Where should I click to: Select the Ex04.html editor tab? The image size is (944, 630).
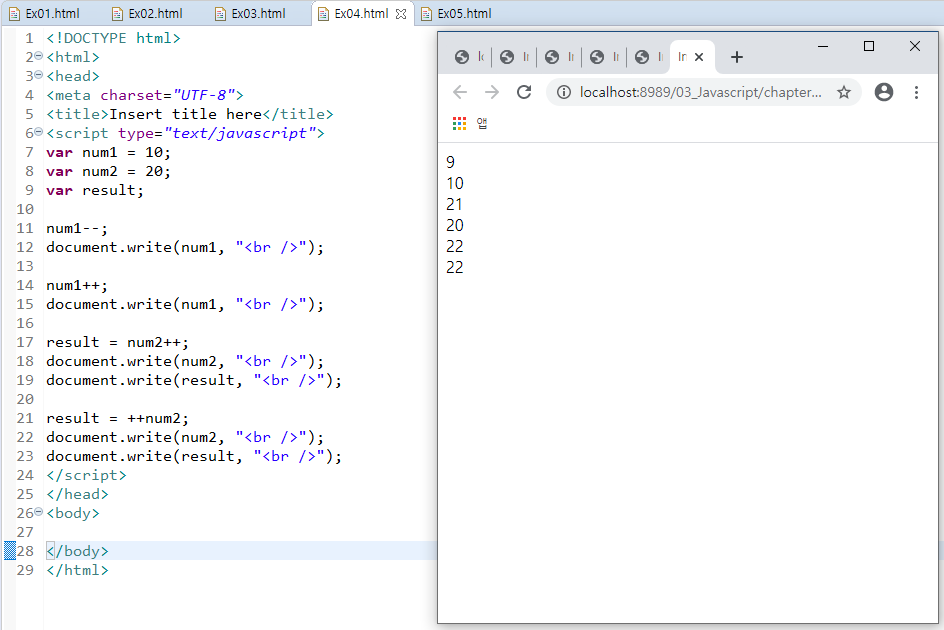pyautogui.click(x=361, y=13)
